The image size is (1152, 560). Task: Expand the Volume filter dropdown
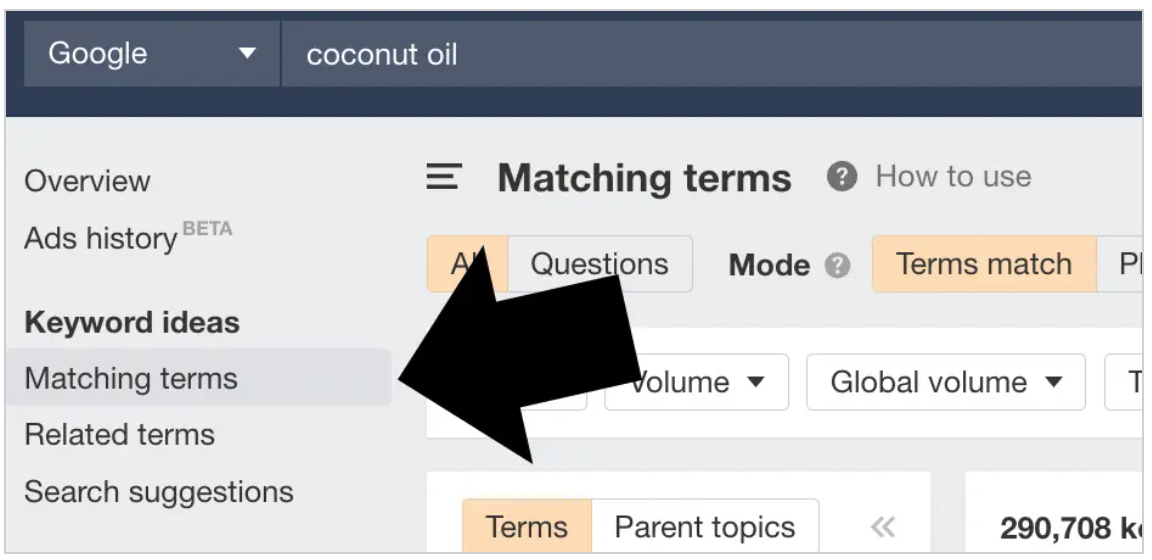[x=696, y=382]
